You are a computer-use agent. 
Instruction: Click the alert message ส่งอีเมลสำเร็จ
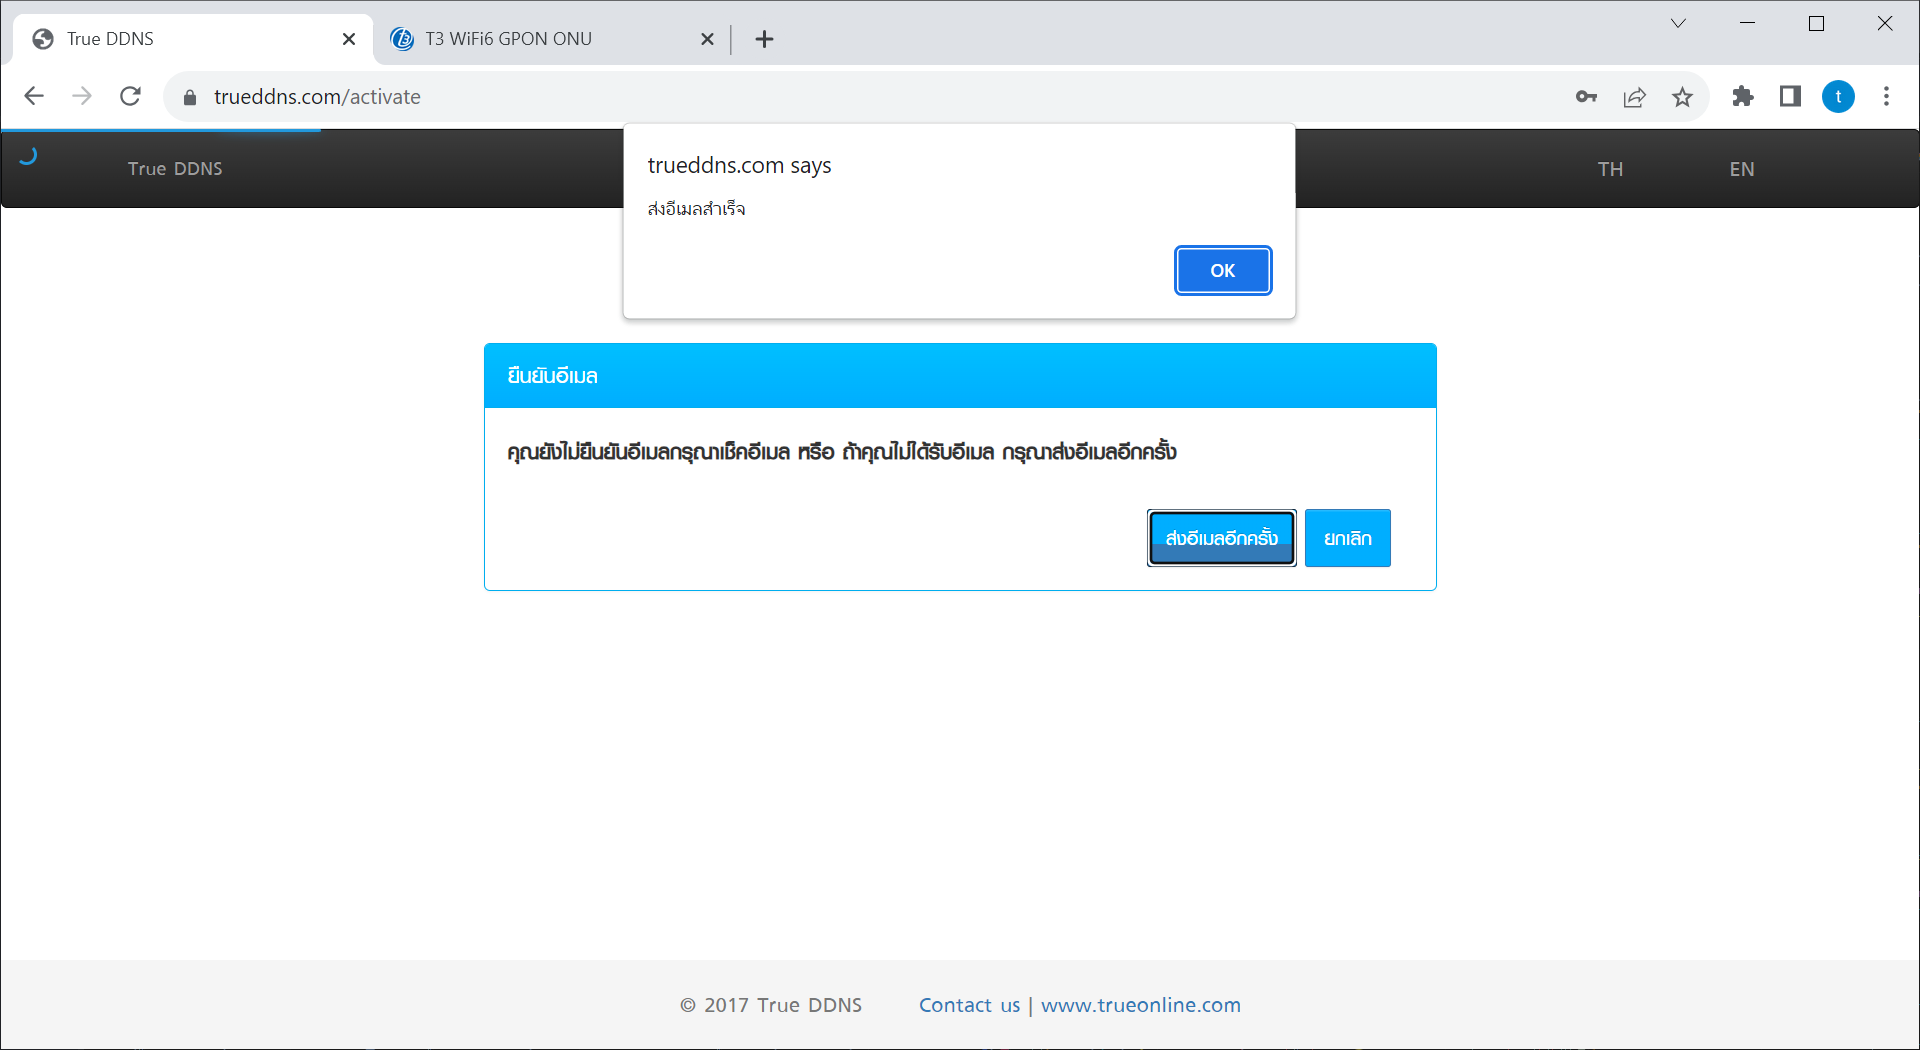tap(696, 208)
